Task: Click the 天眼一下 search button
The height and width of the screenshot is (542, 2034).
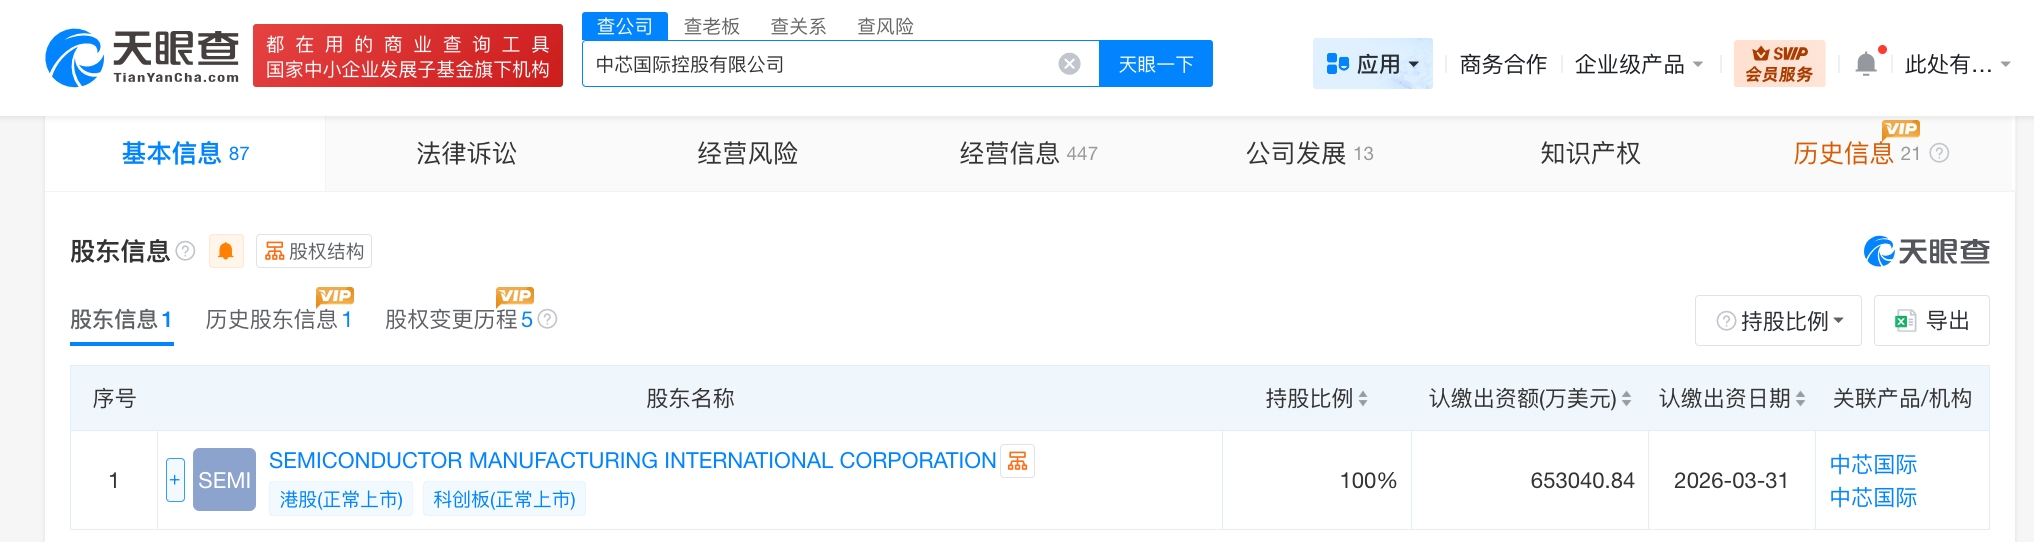Action: click(x=1155, y=64)
